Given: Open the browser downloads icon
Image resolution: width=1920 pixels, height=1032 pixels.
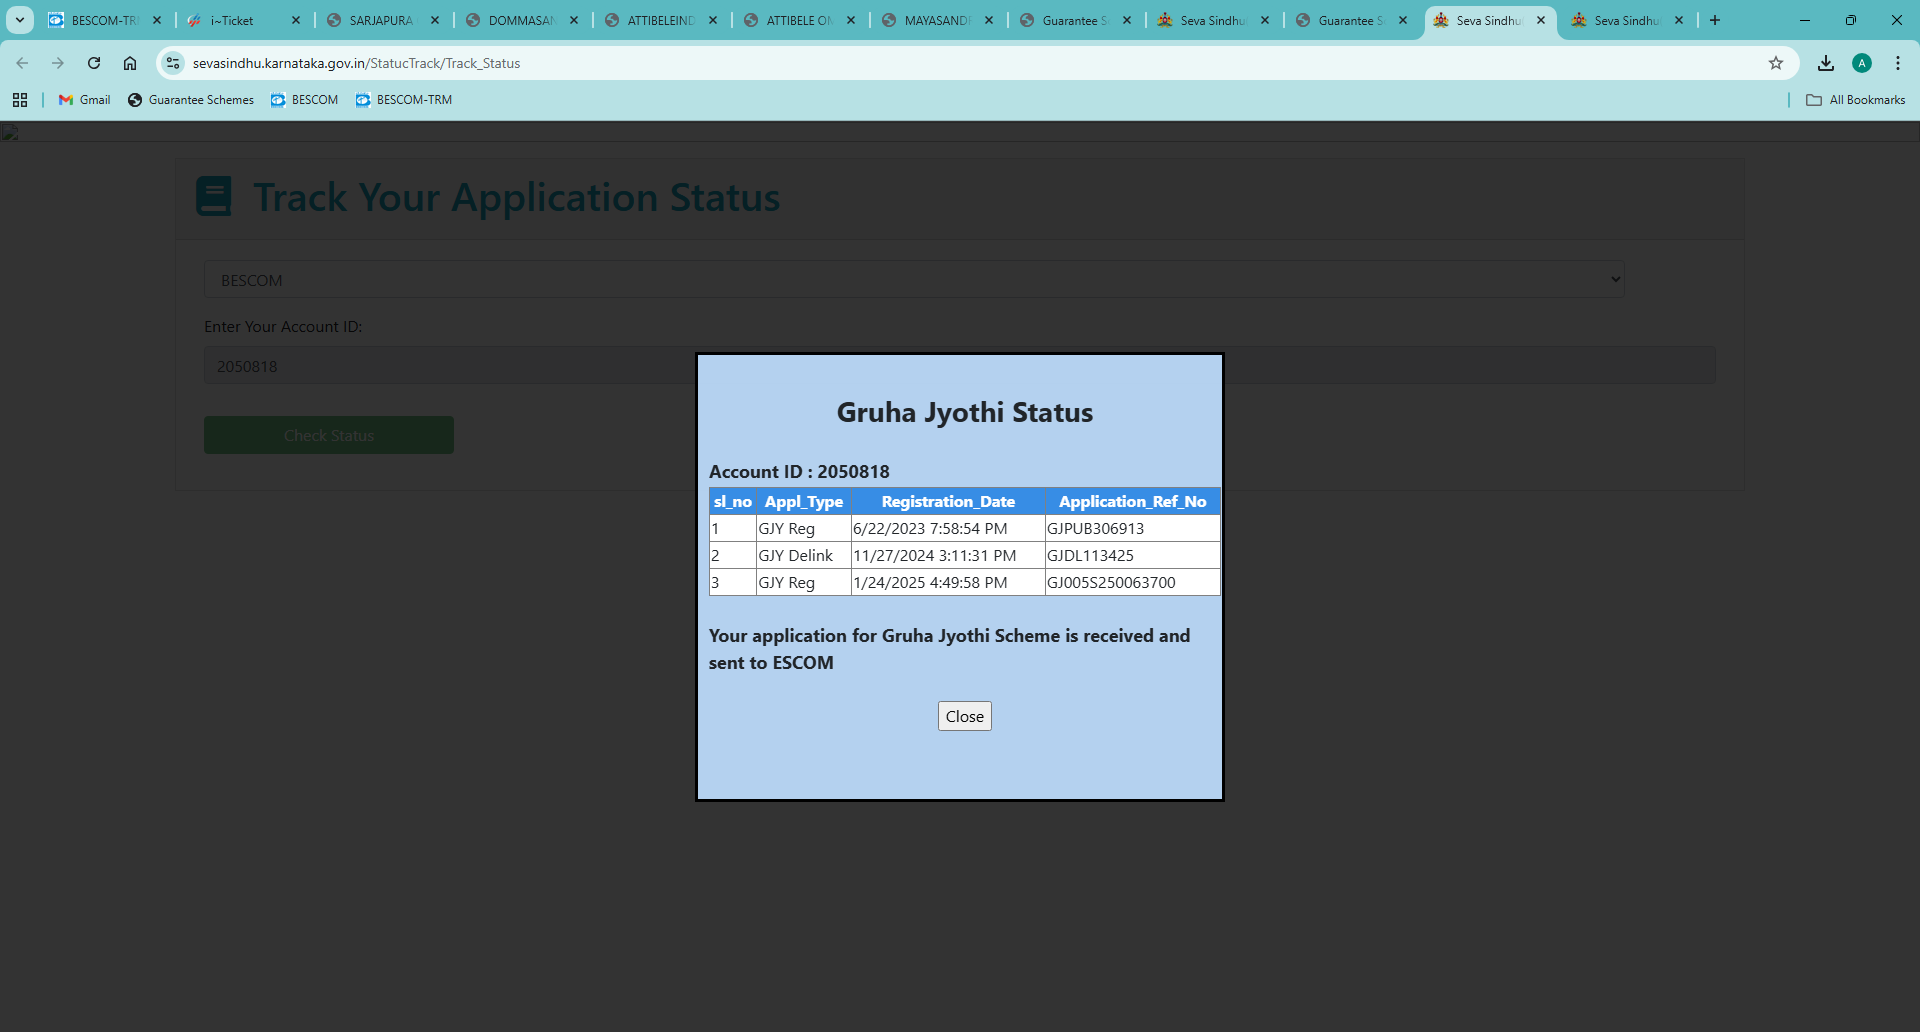Looking at the screenshot, I should pos(1826,63).
